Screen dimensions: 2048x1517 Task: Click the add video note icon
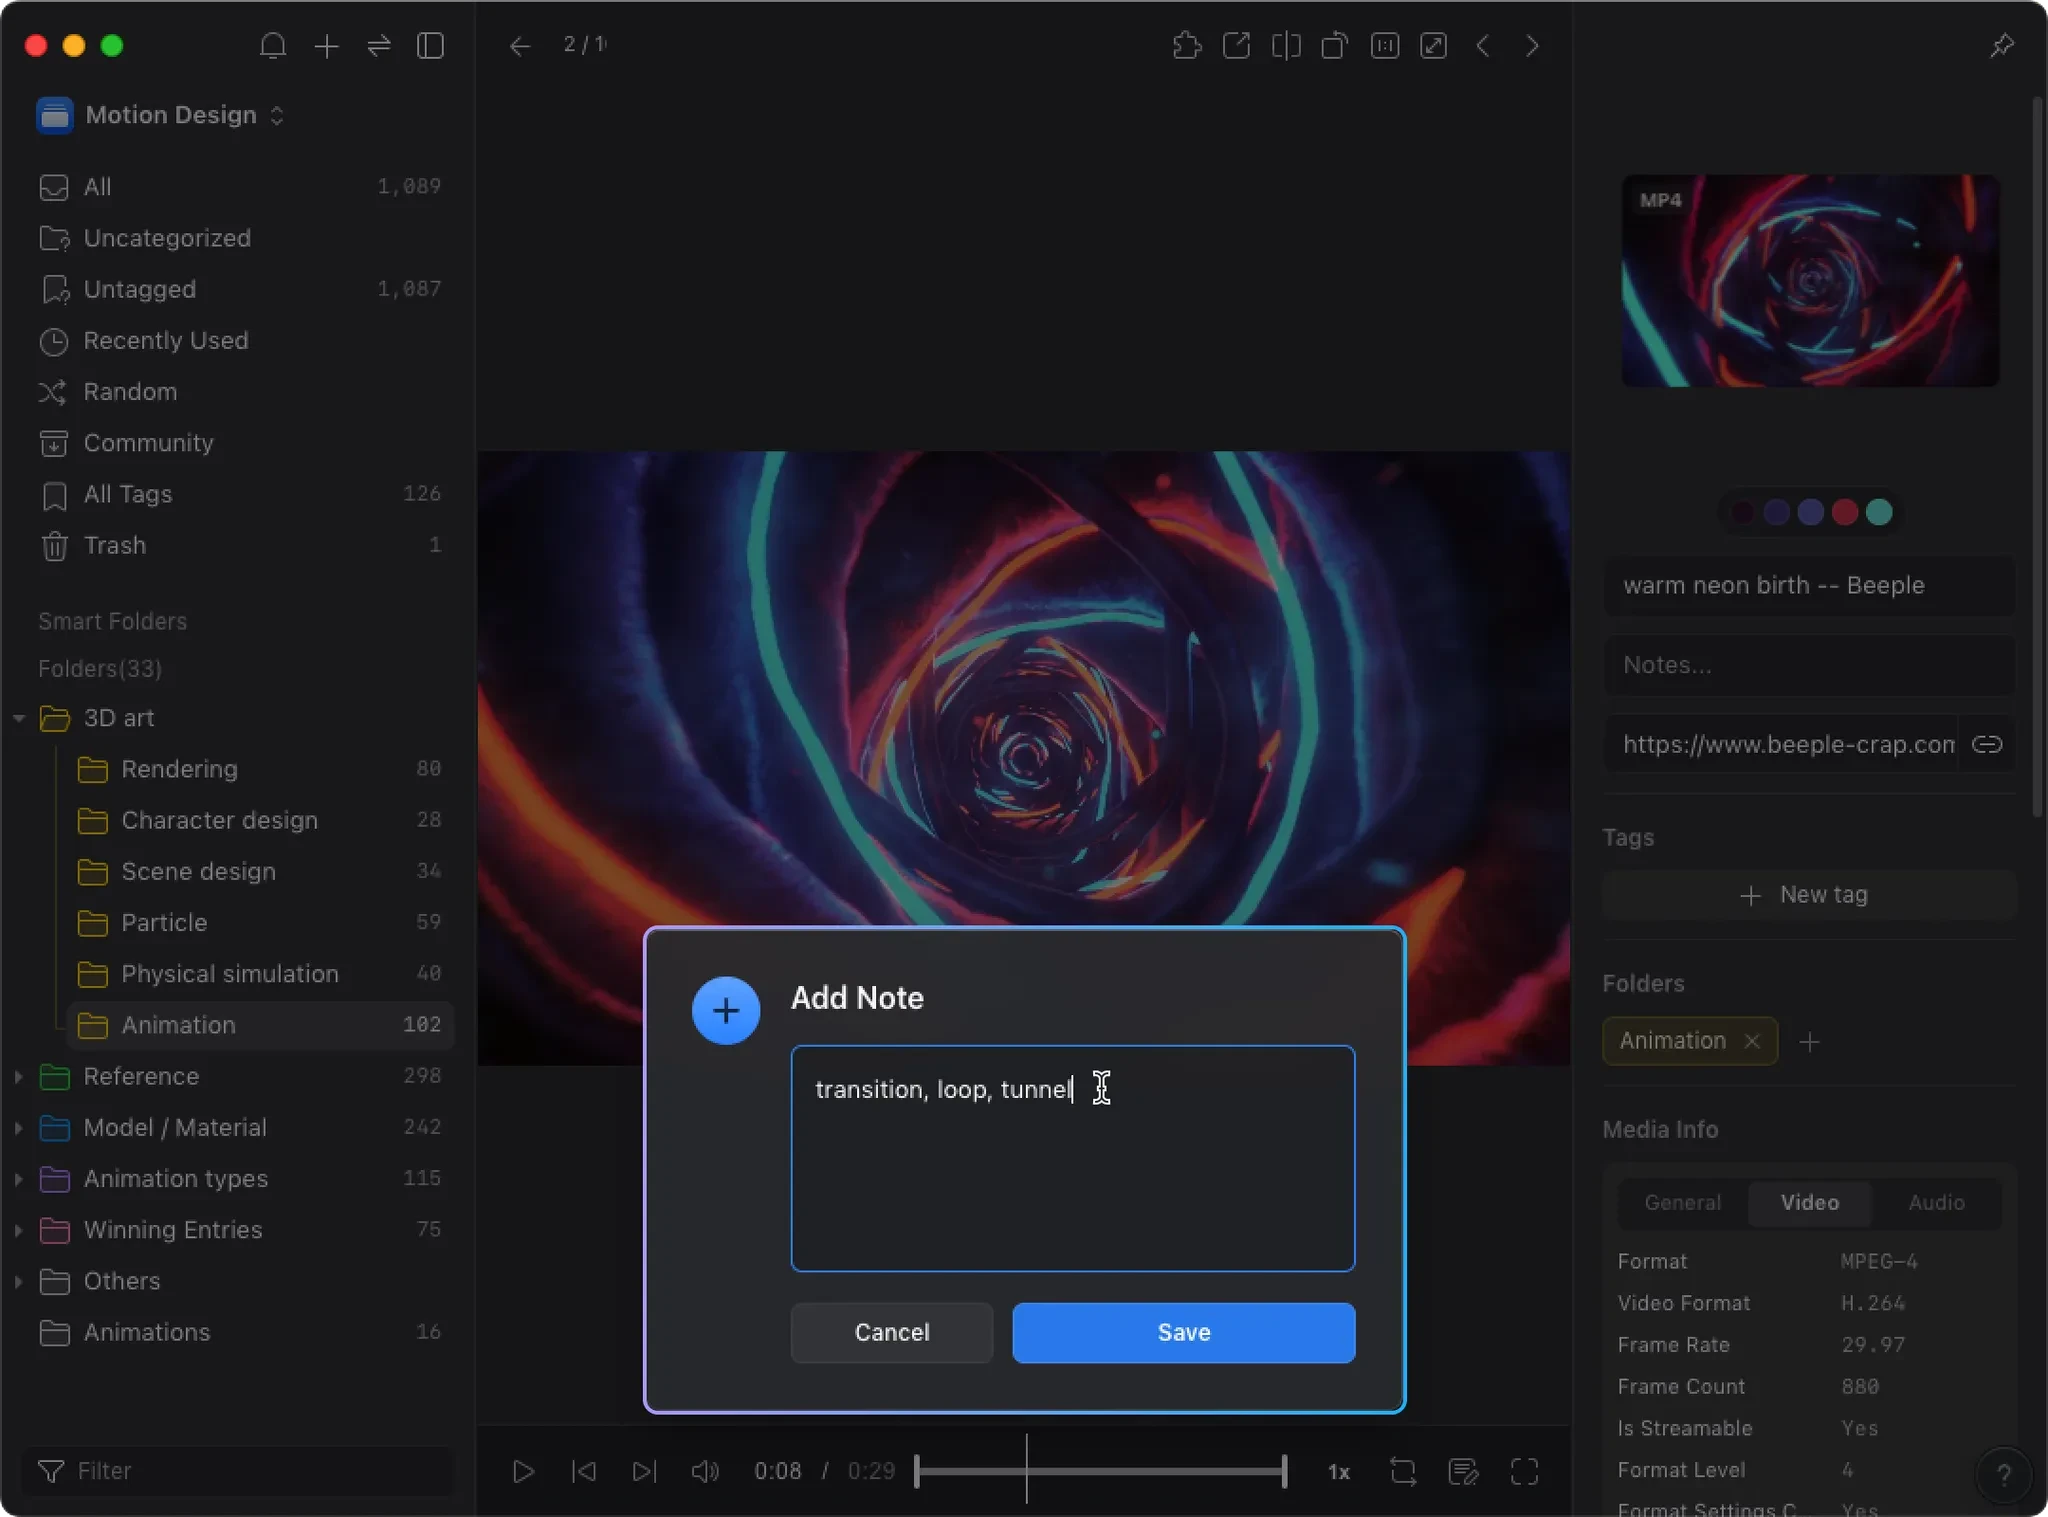click(x=1464, y=1471)
